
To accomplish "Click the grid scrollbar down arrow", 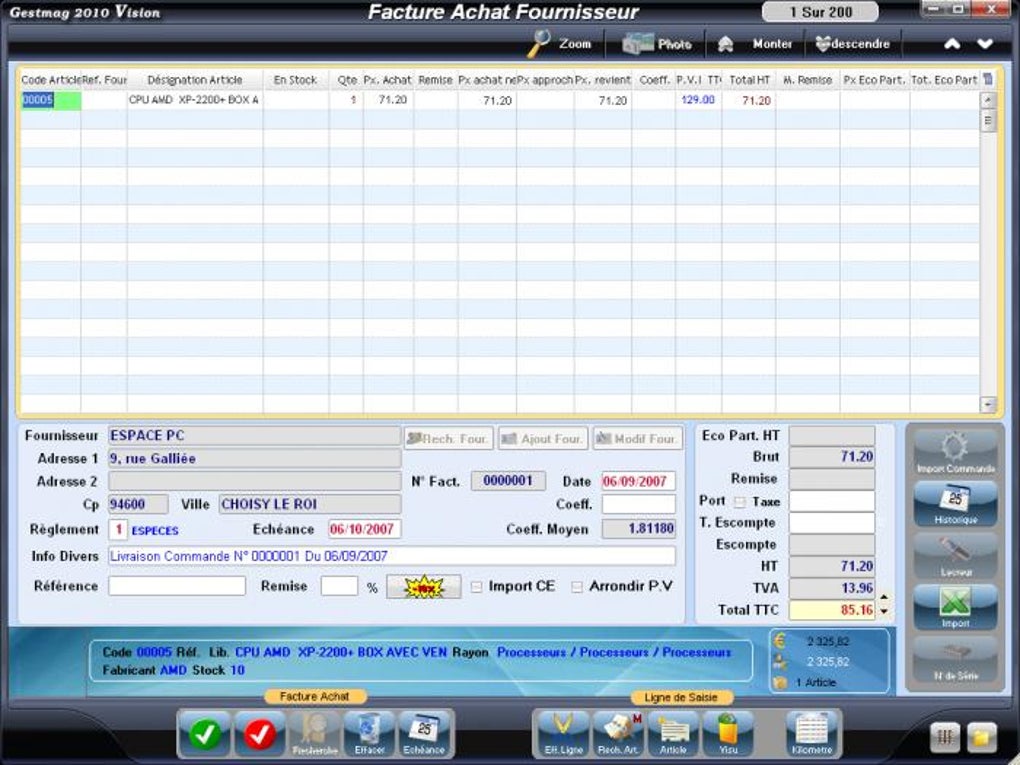I will (x=987, y=405).
